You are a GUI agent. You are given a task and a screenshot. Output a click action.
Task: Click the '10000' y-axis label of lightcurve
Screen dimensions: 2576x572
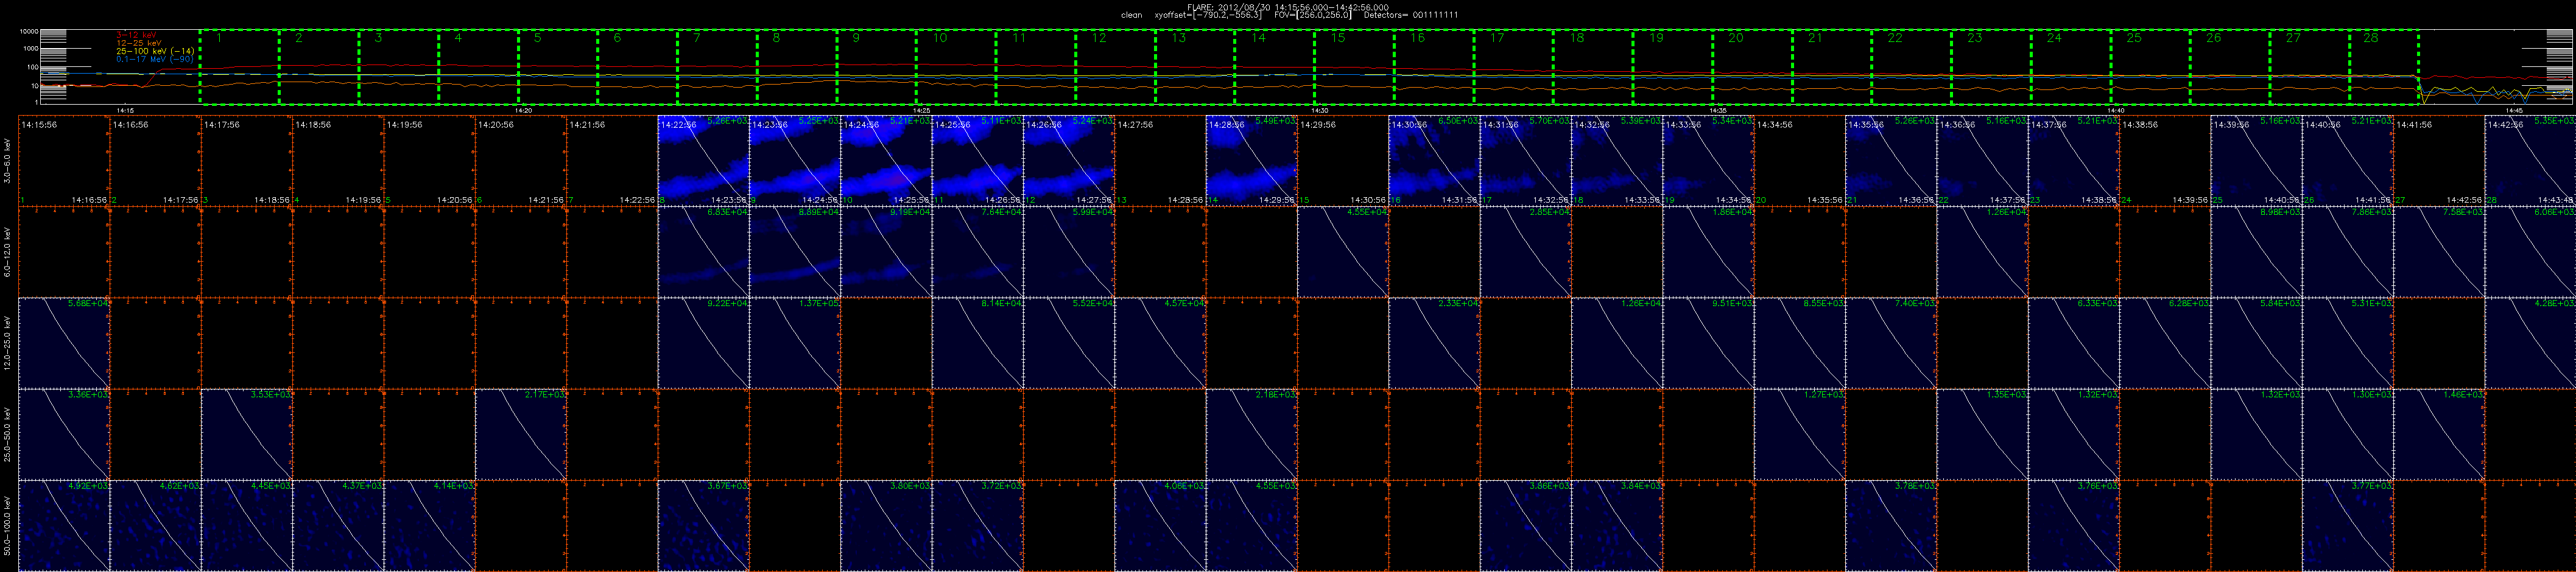tap(29, 32)
